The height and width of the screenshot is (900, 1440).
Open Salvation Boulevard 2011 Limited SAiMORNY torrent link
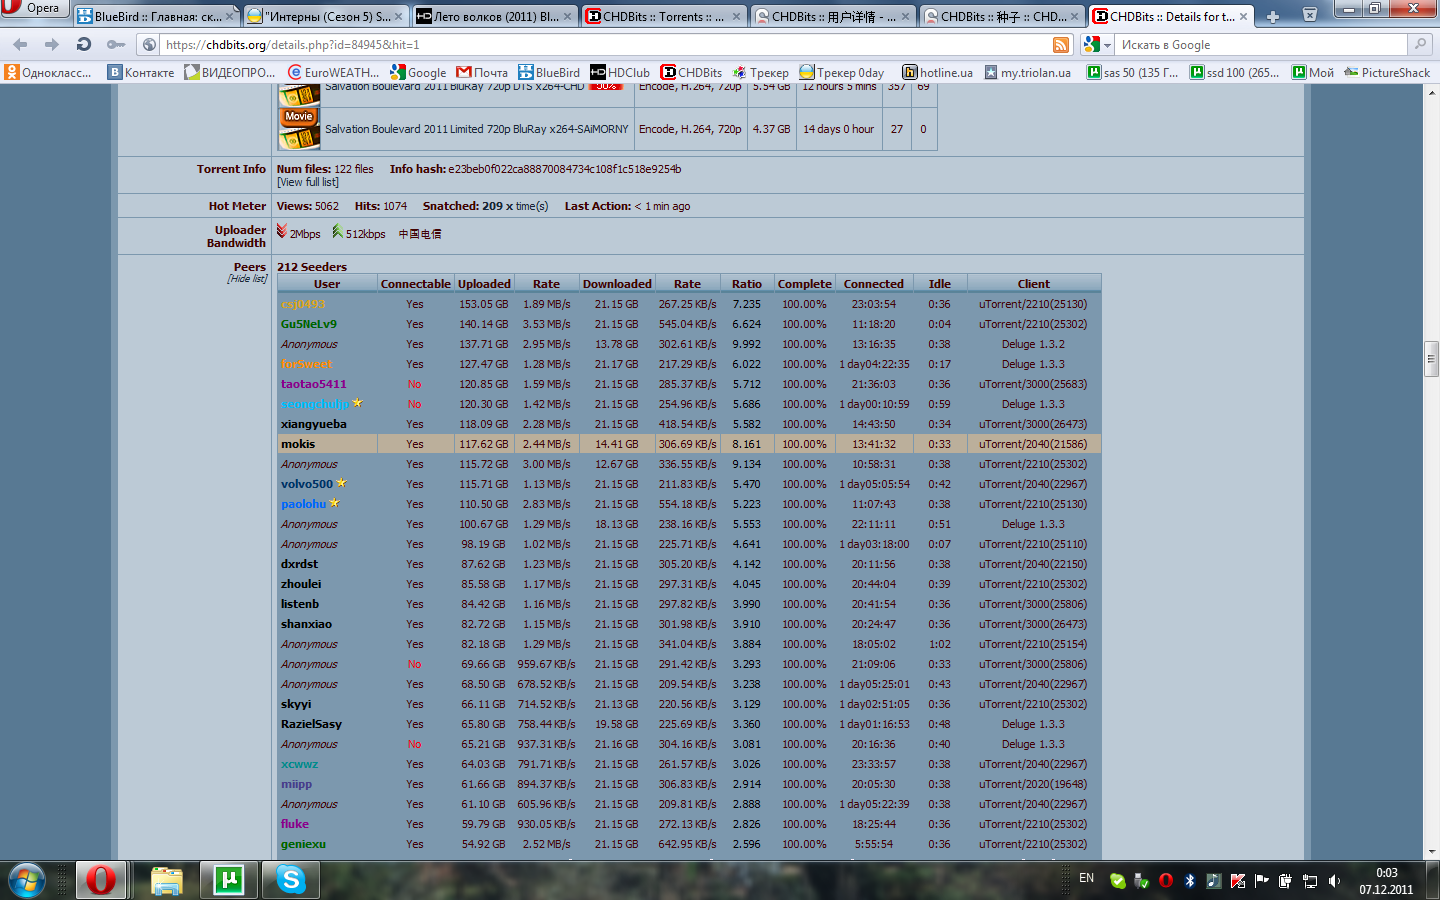(477, 129)
